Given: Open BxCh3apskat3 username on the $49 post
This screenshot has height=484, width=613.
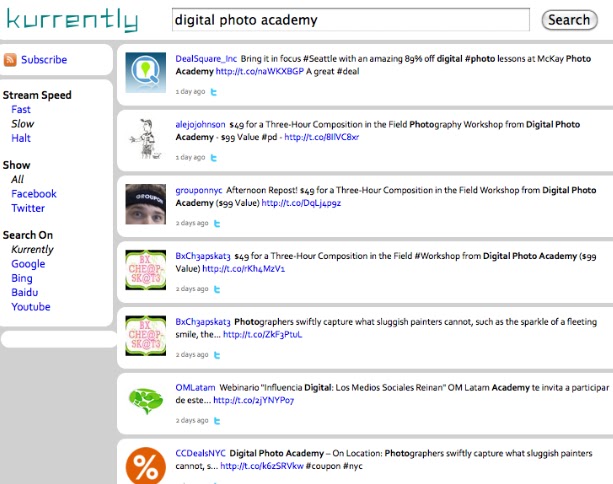Looking at the screenshot, I should 203,256.
